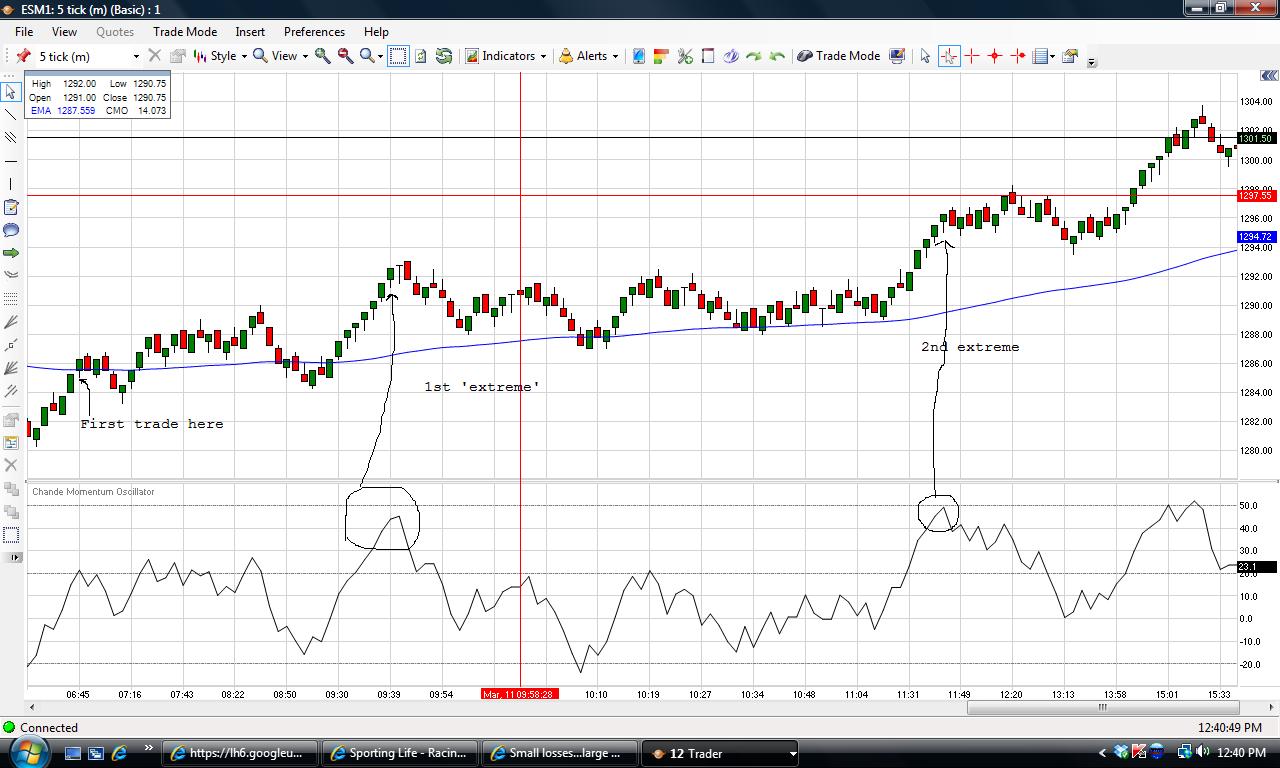
Task: Toggle the crosshair pointer cursor mode
Action: pos(948,56)
